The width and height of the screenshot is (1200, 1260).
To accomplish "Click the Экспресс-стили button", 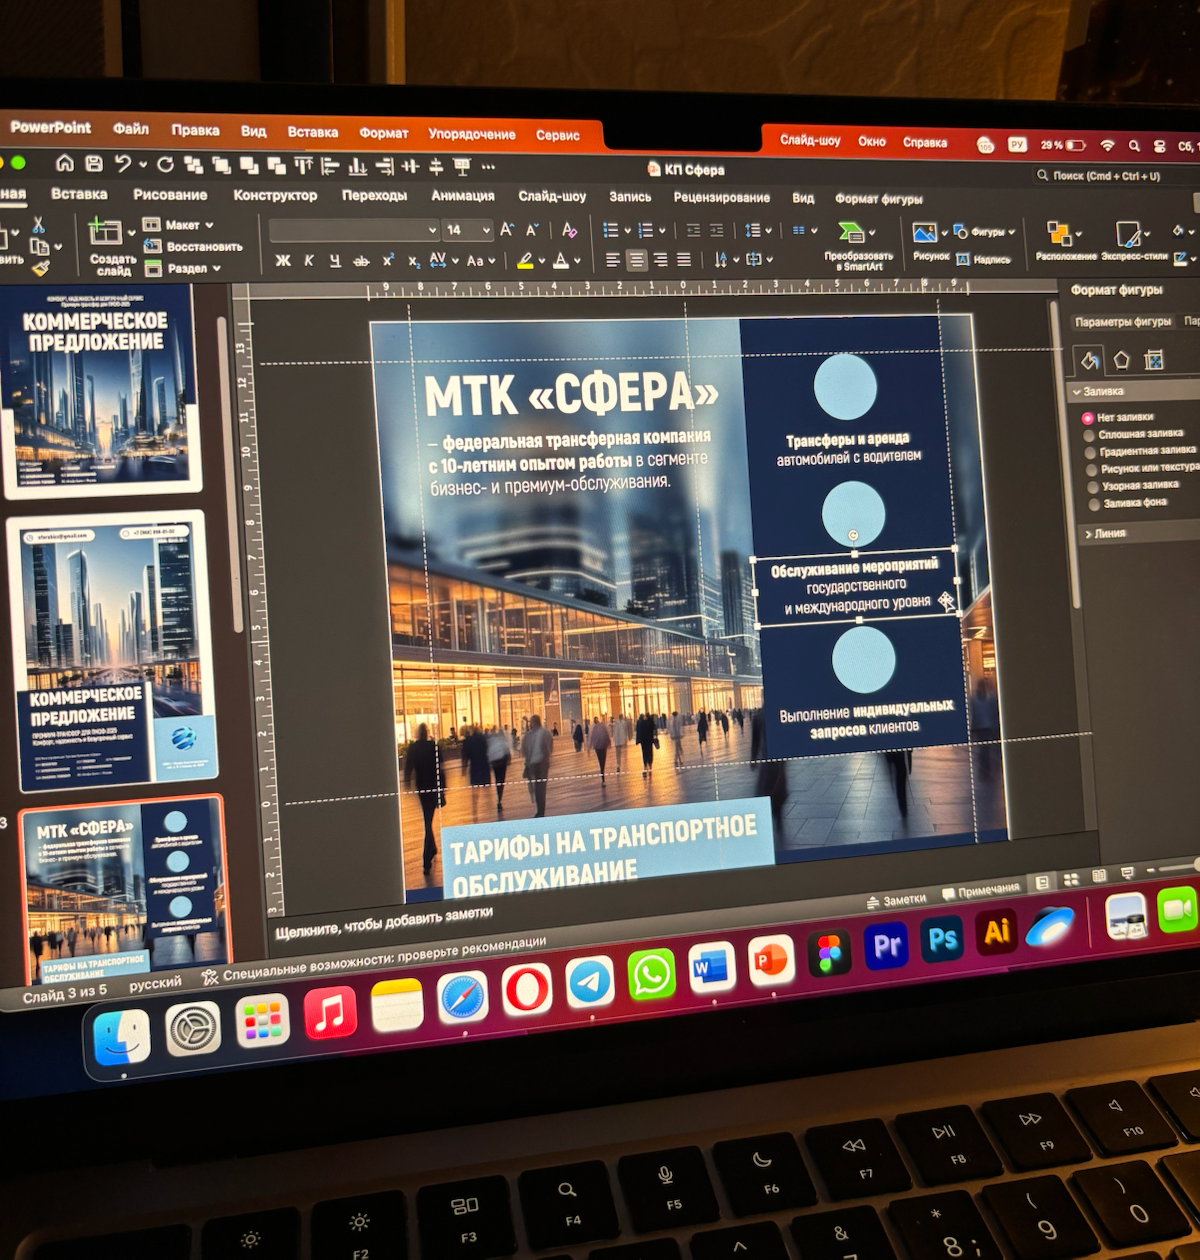I will (1134, 241).
